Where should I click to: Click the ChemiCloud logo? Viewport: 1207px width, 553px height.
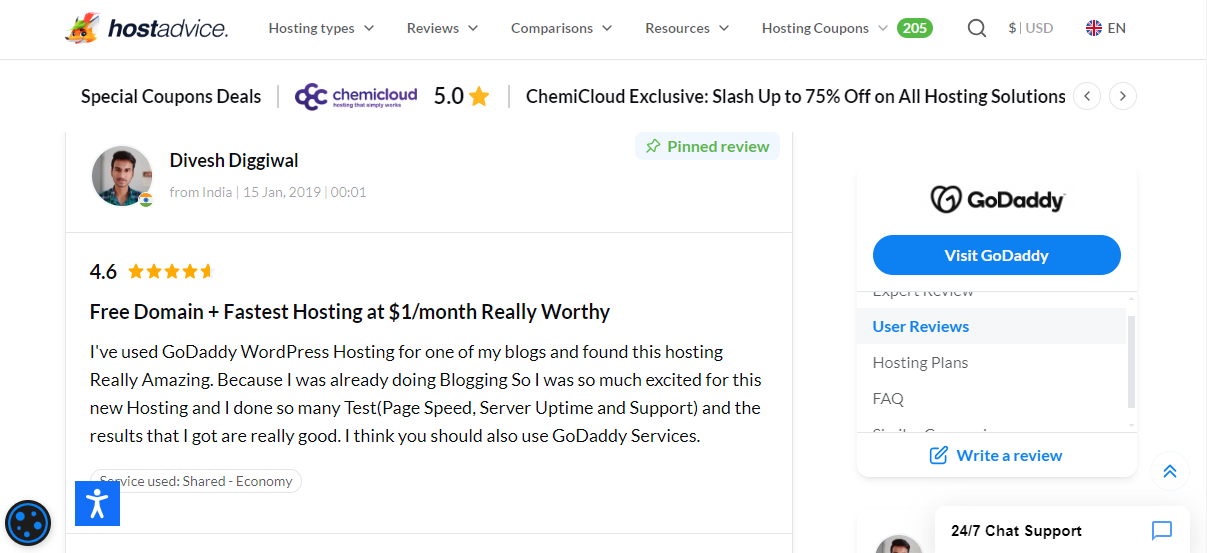tap(356, 96)
